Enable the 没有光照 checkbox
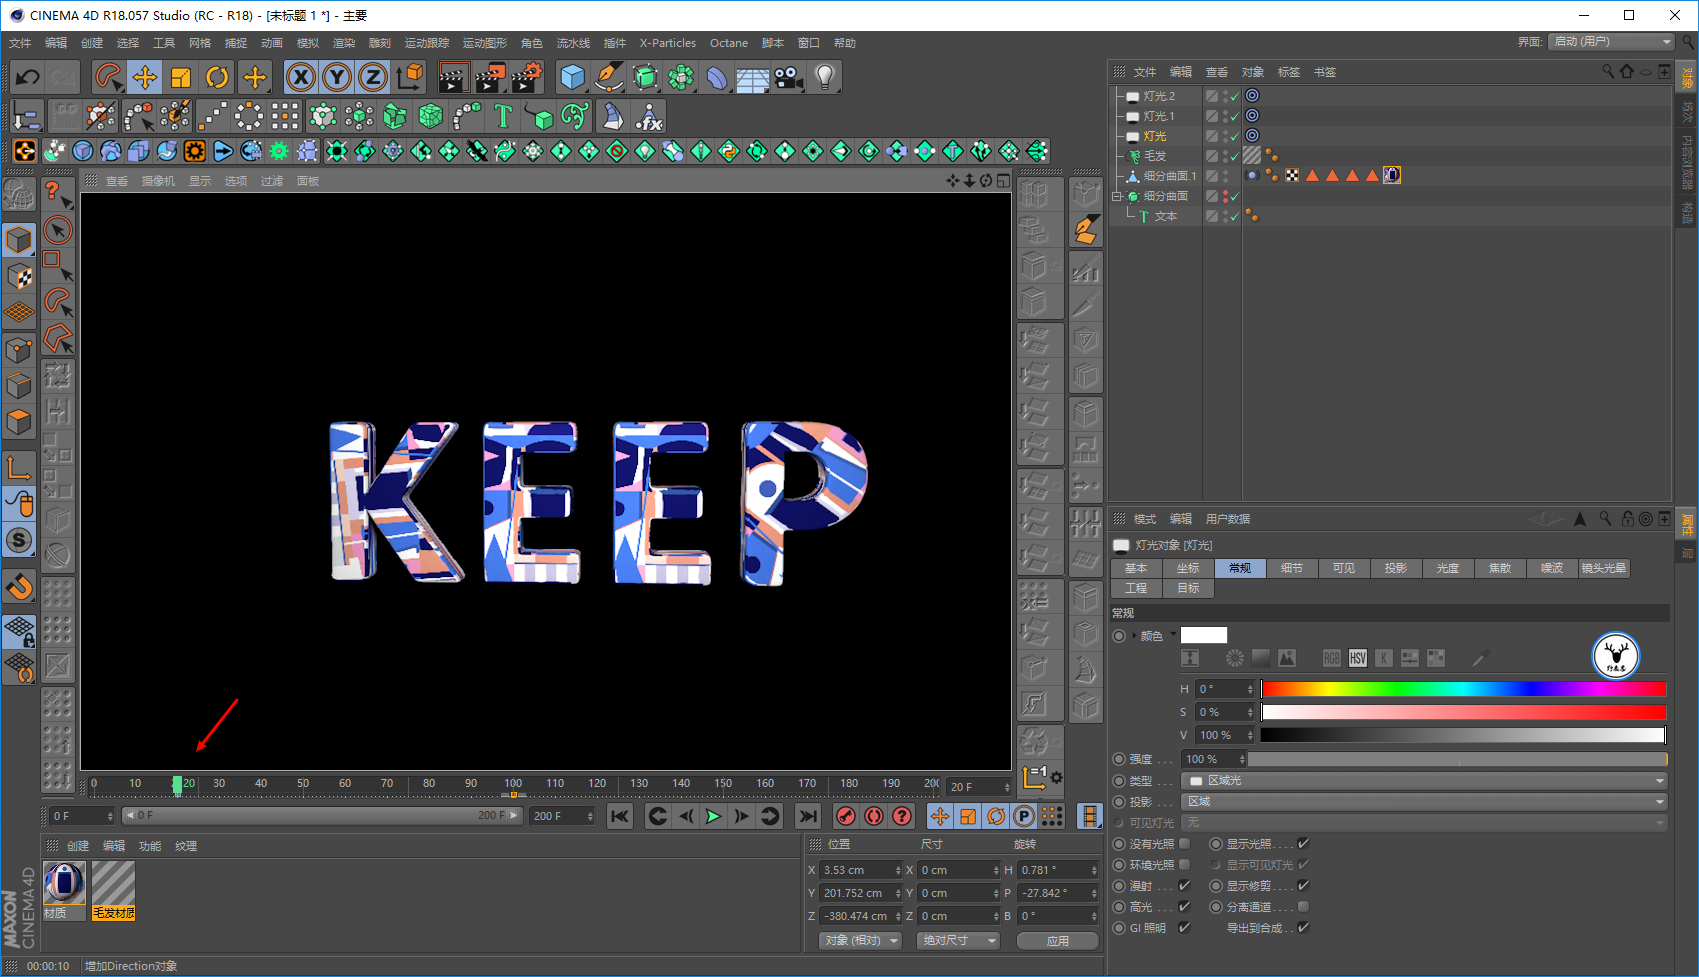1699x977 pixels. [1184, 844]
